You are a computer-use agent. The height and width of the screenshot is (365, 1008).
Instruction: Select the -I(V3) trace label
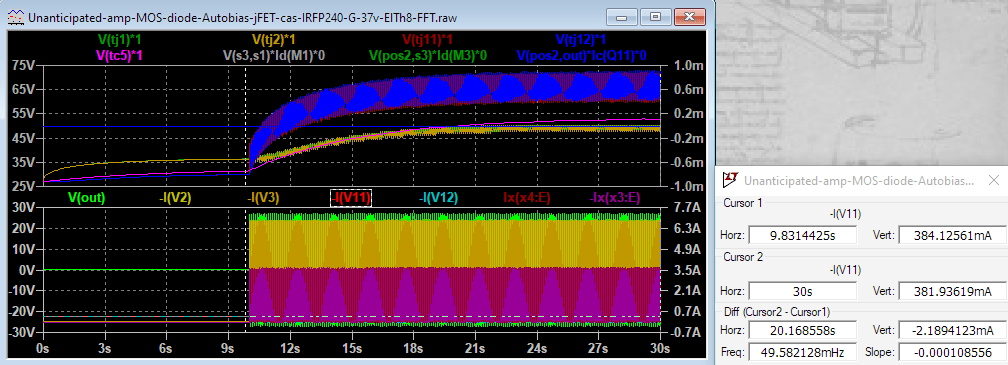pyautogui.click(x=263, y=198)
